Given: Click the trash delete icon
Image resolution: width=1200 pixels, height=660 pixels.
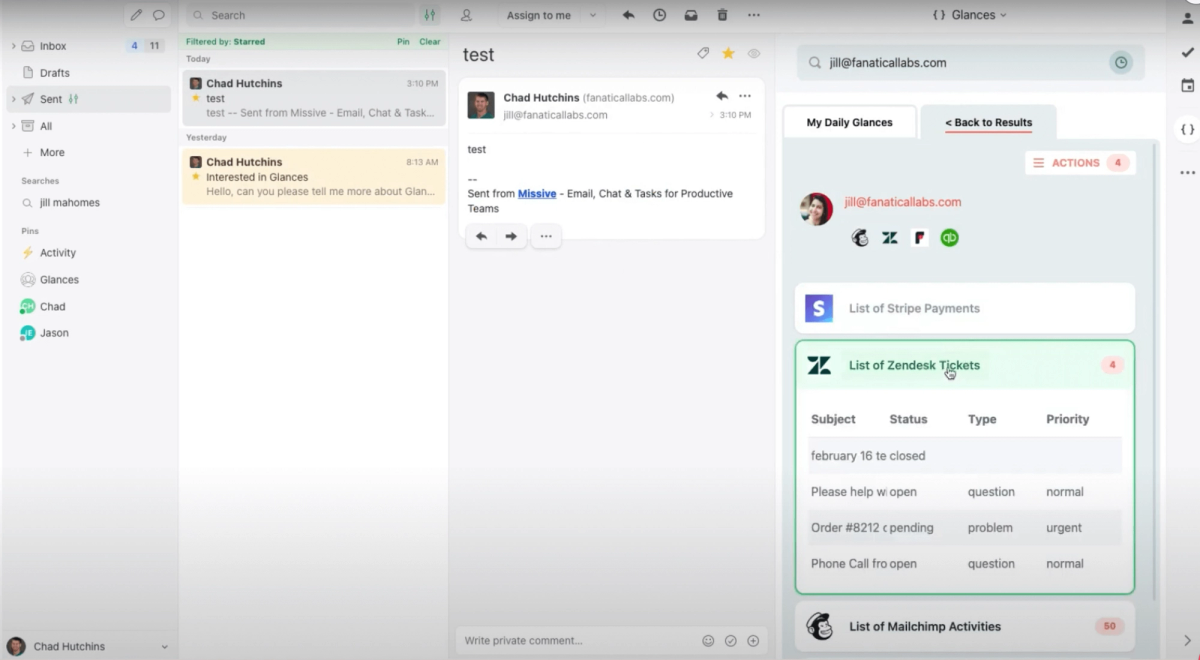Looking at the screenshot, I should [722, 15].
